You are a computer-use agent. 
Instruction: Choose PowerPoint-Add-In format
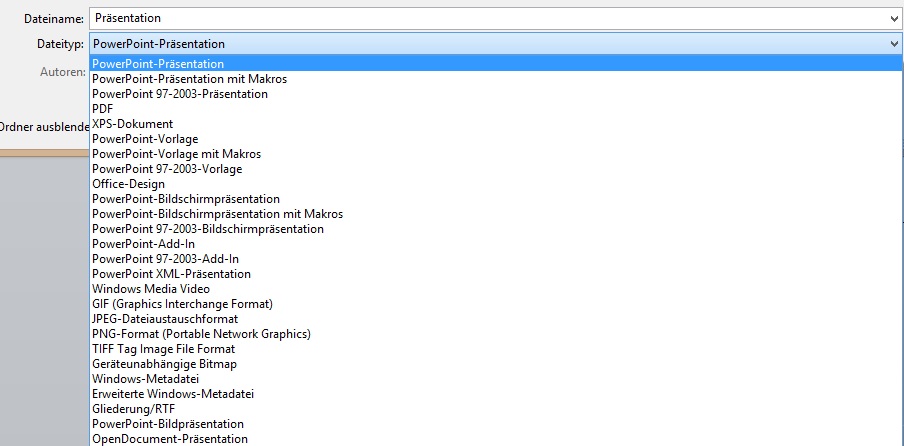(x=496, y=243)
